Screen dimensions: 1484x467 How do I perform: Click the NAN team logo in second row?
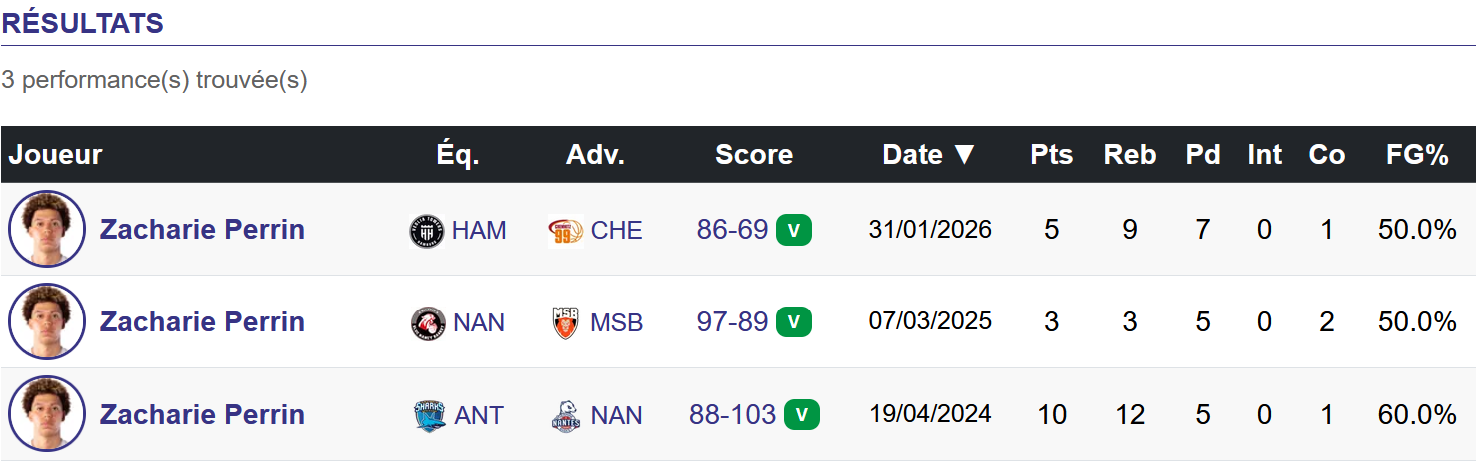428,323
